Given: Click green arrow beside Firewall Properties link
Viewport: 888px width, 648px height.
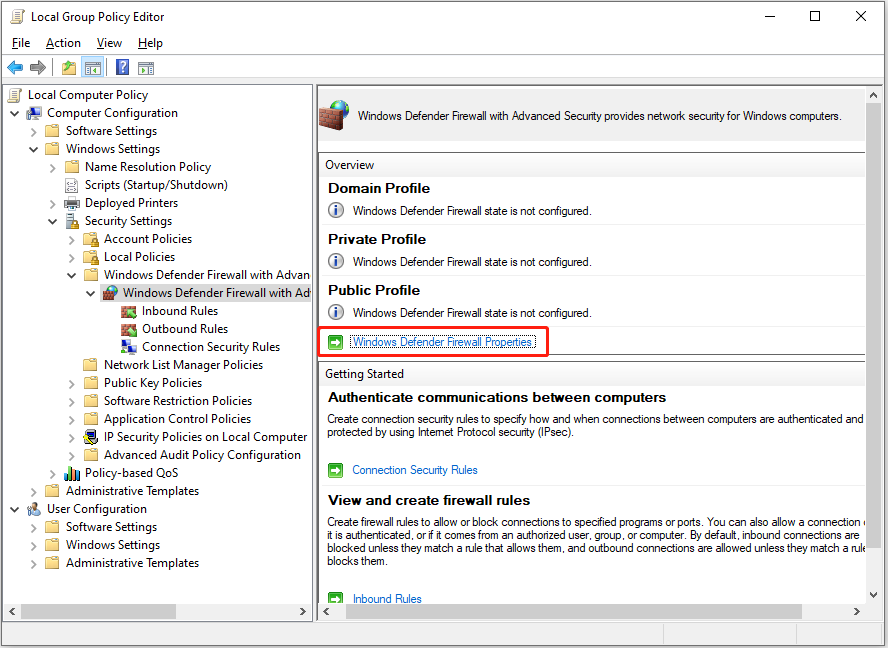Looking at the screenshot, I should [x=336, y=342].
